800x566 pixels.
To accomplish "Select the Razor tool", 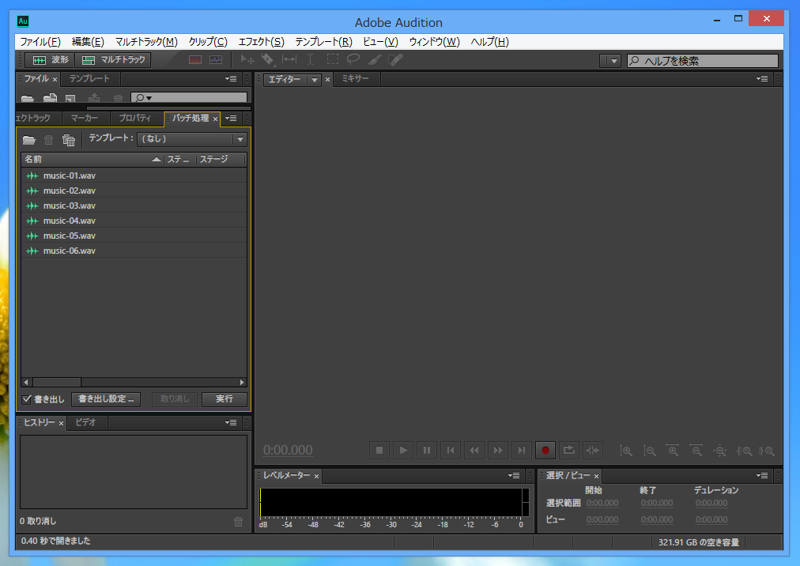I will click(x=268, y=60).
